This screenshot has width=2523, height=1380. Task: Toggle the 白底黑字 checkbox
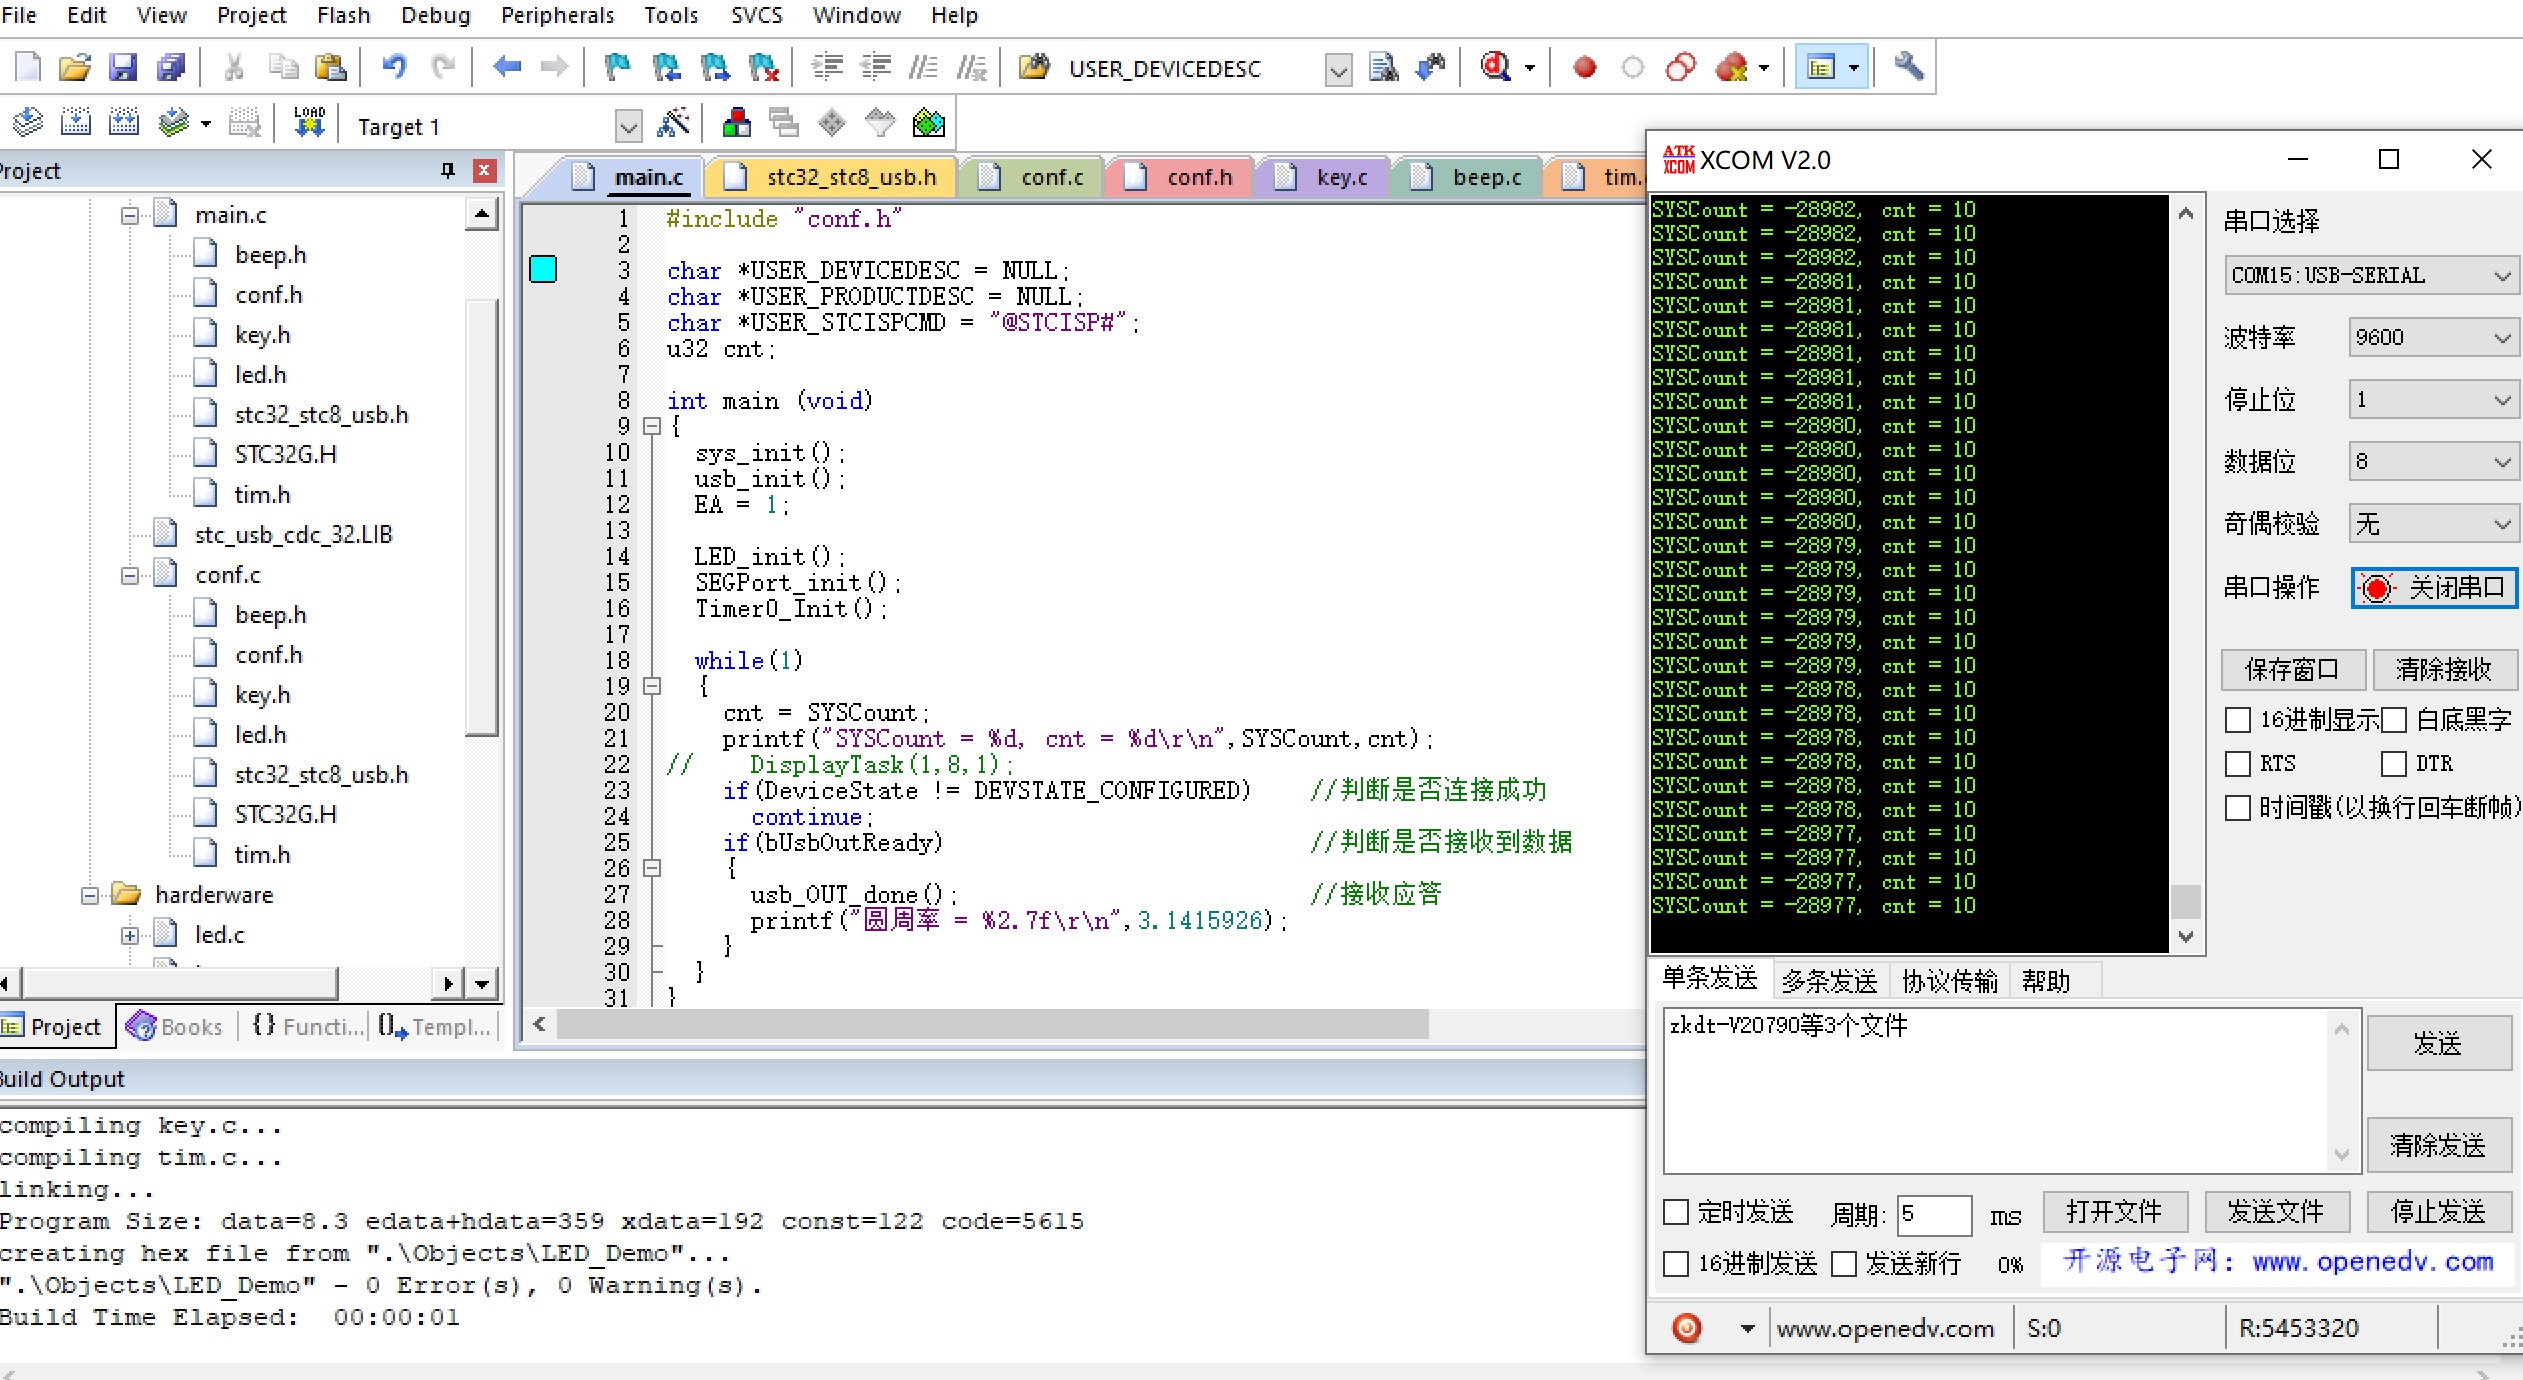2393,720
